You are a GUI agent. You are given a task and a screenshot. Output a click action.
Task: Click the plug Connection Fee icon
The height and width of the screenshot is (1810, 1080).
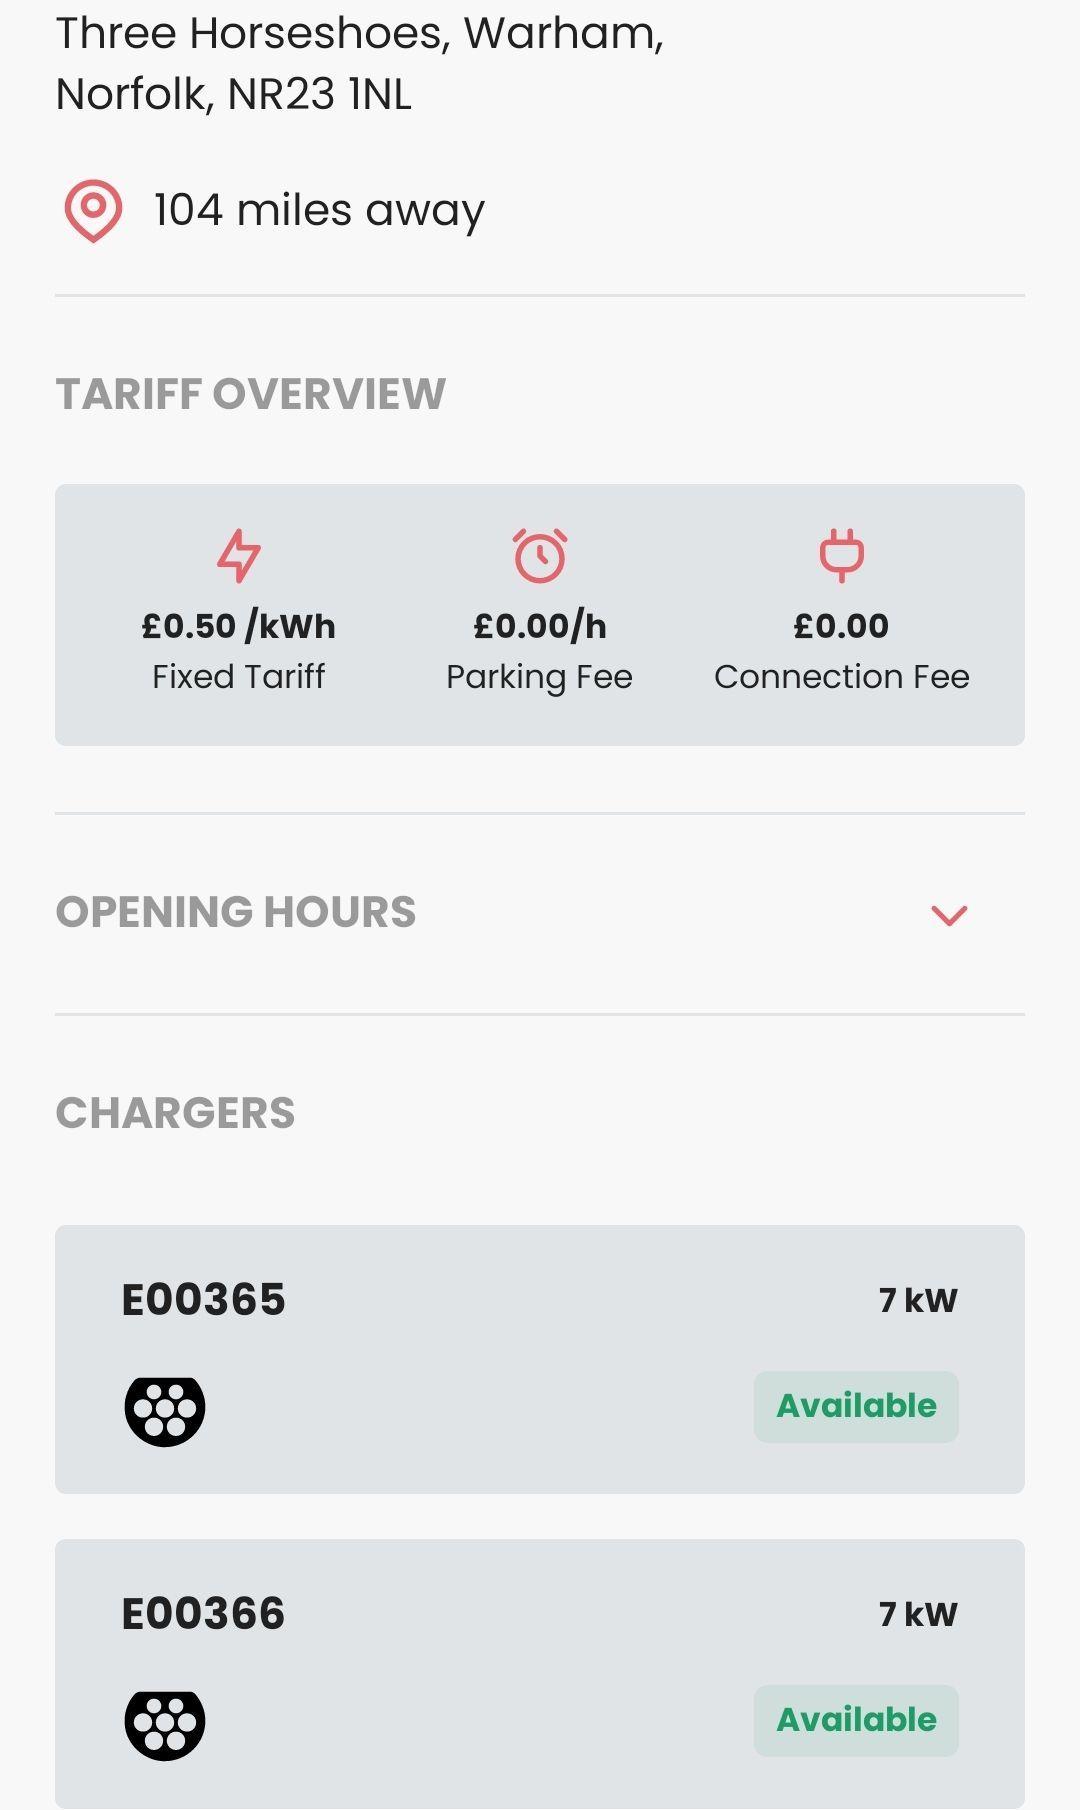(x=842, y=555)
